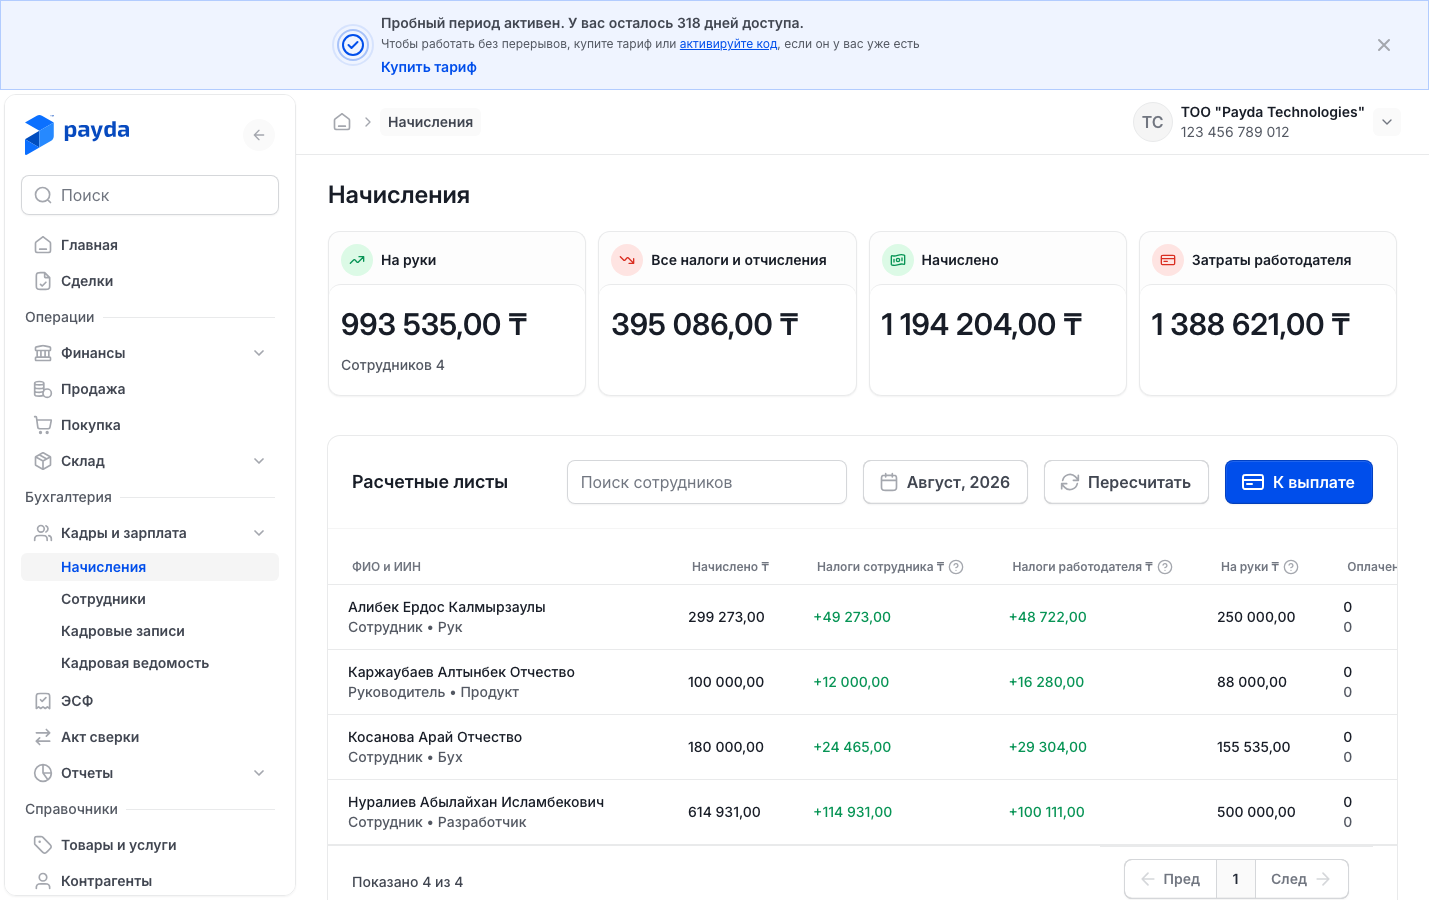Open 'Главная' in the sidebar
Viewport: 1440px width, 900px height.
[x=150, y=245]
